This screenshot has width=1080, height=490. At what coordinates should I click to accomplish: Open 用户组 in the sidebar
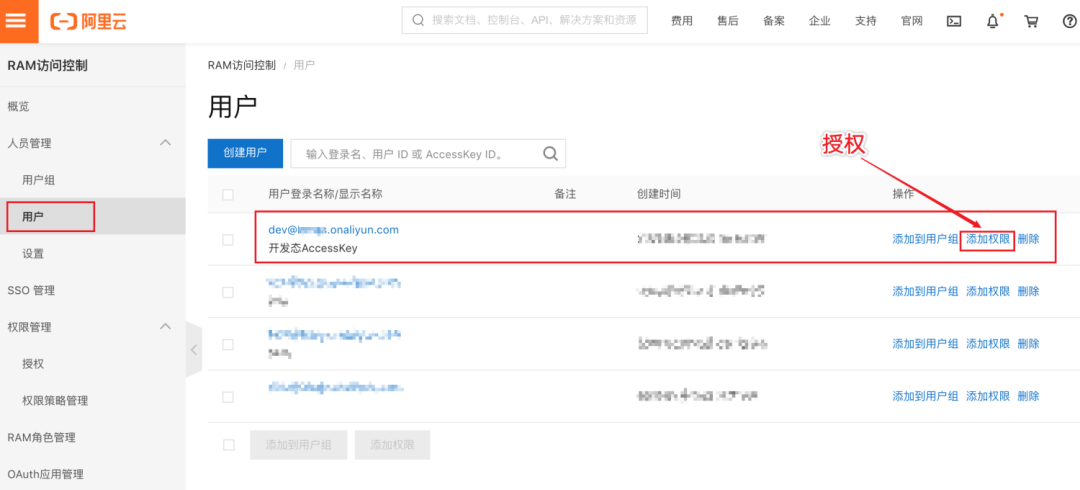click(x=38, y=180)
